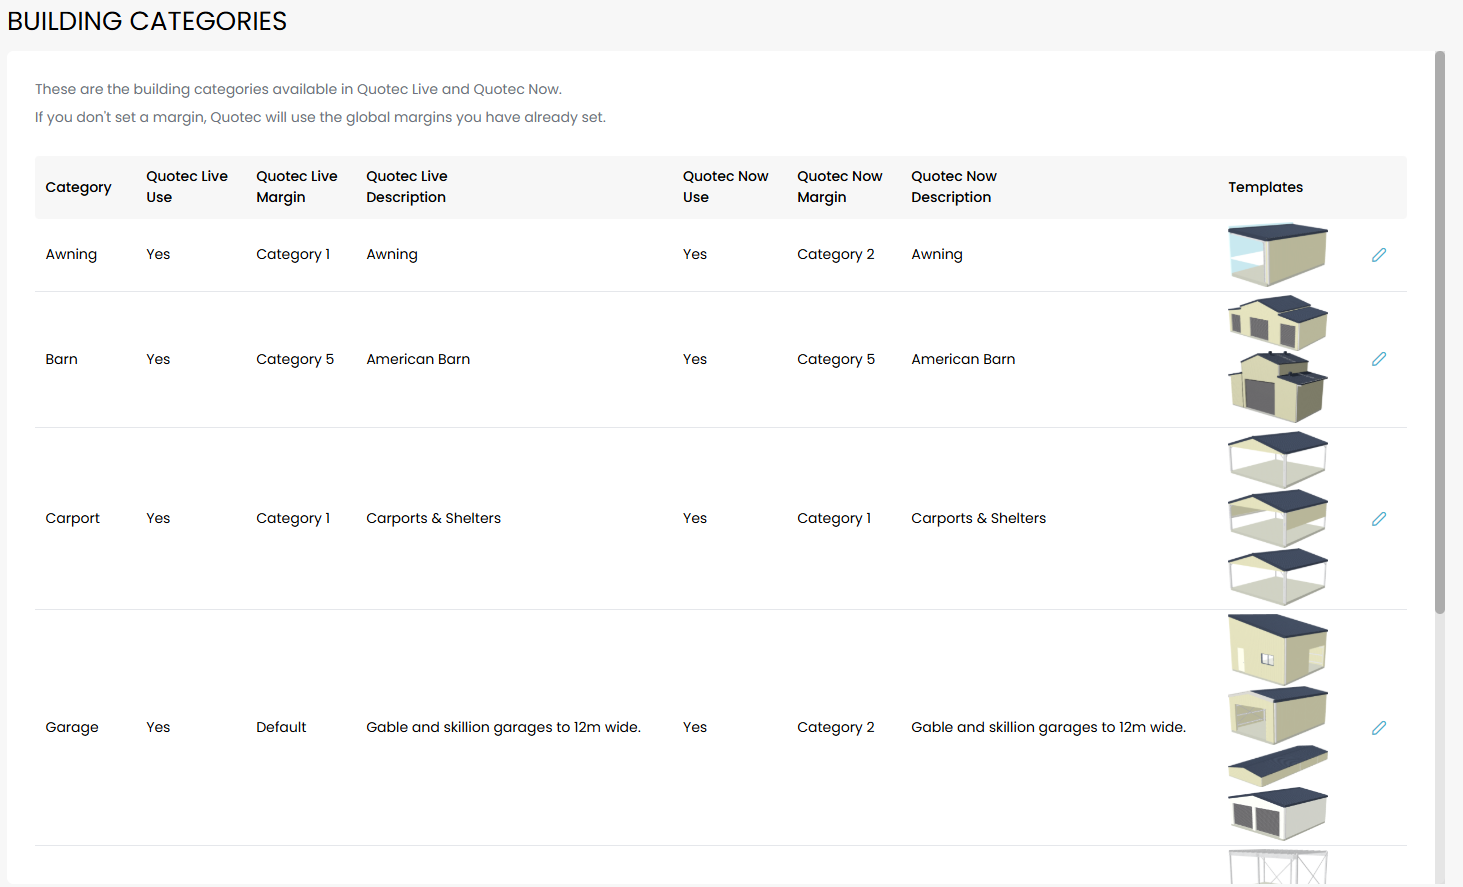Image resolution: width=1463 pixels, height=887 pixels.
Task: Select the Garage template with two doors
Action: [1277, 813]
